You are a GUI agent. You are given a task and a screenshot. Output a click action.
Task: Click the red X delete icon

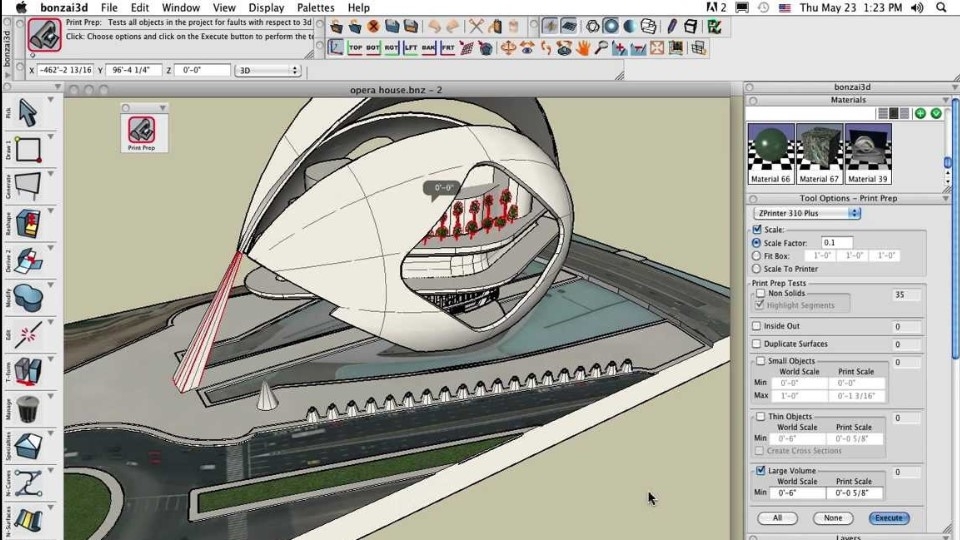373,26
